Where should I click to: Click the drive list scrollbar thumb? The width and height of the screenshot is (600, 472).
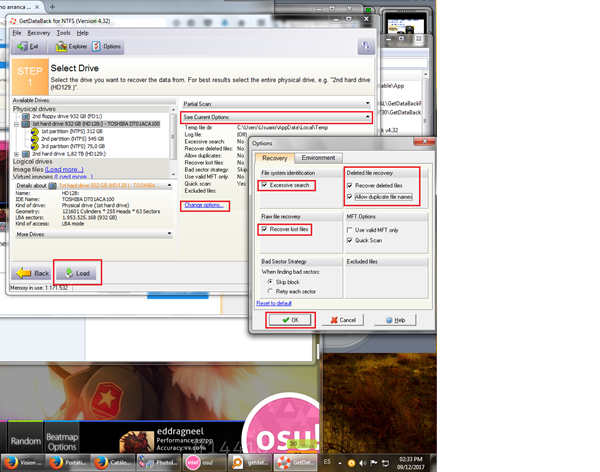click(173, 137)
